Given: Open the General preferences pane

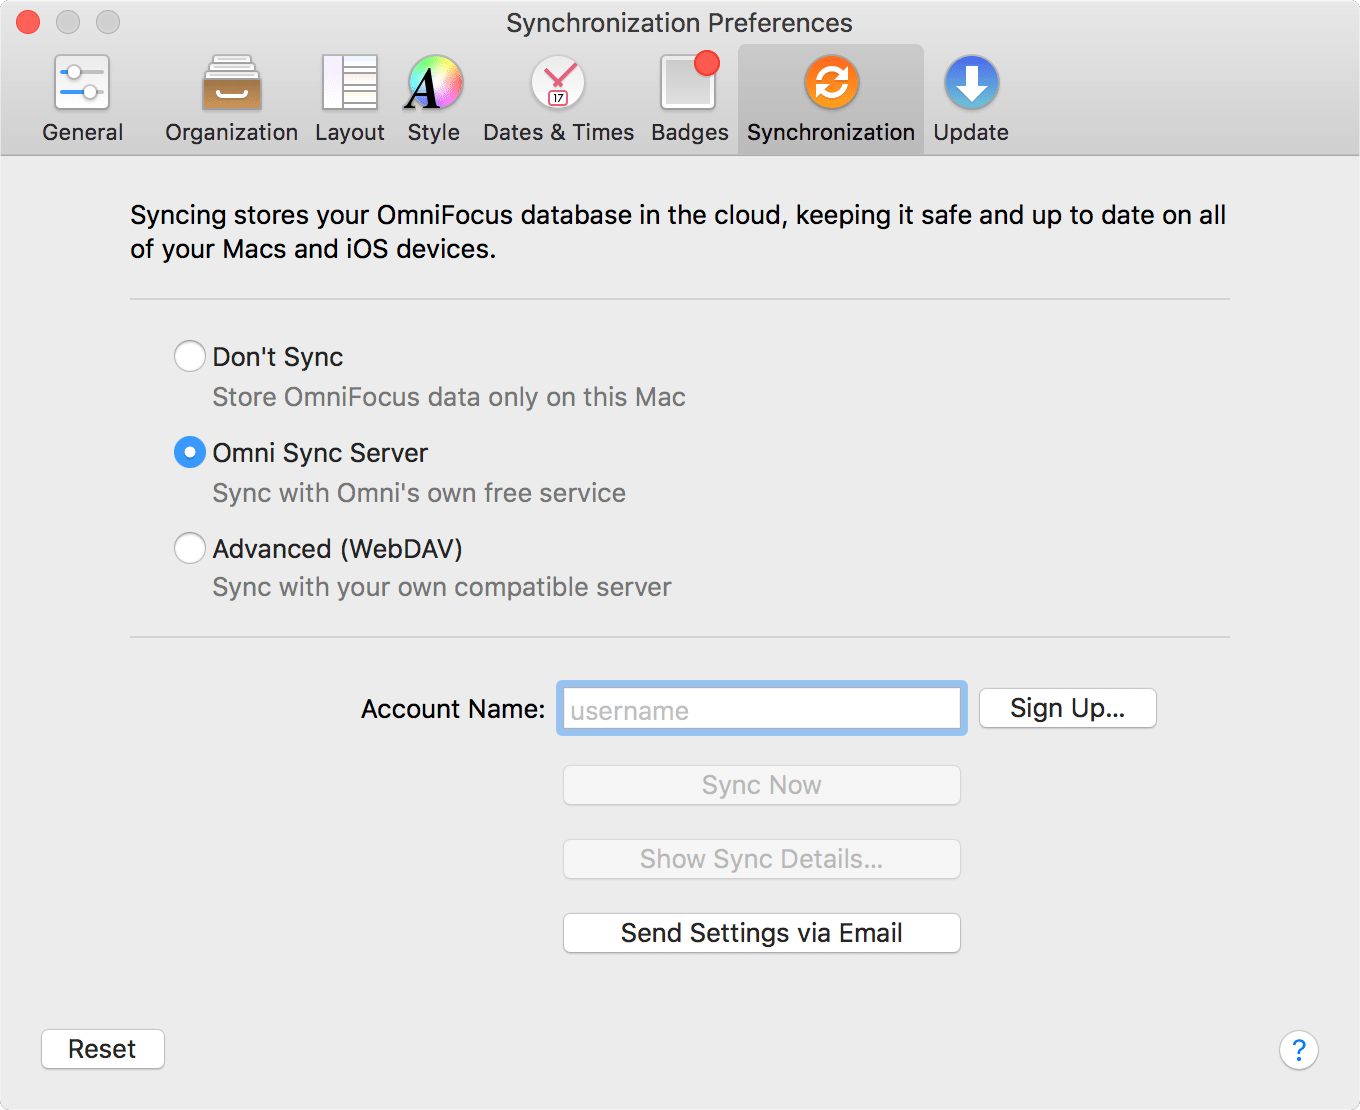Looking at the screenshot, I should pos(82,99).
